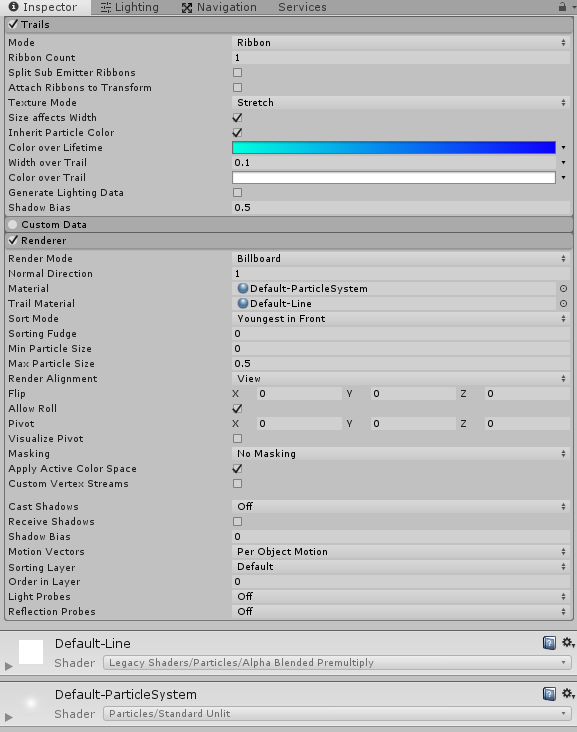Open object picker for Material field
The image size is (577, 732).
tap(563, 289)
